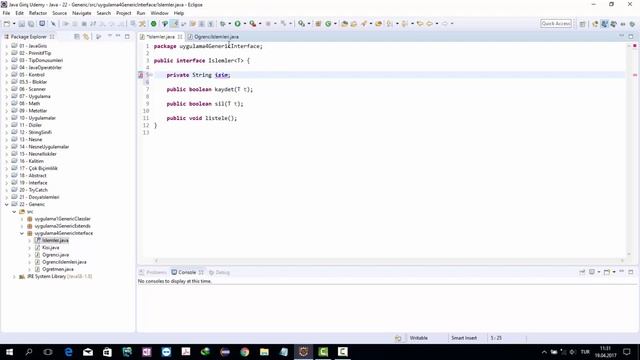This screenshot has height=360, width=640.
Task: Collapse the src folder node
Action: click(x=14, y=212)
